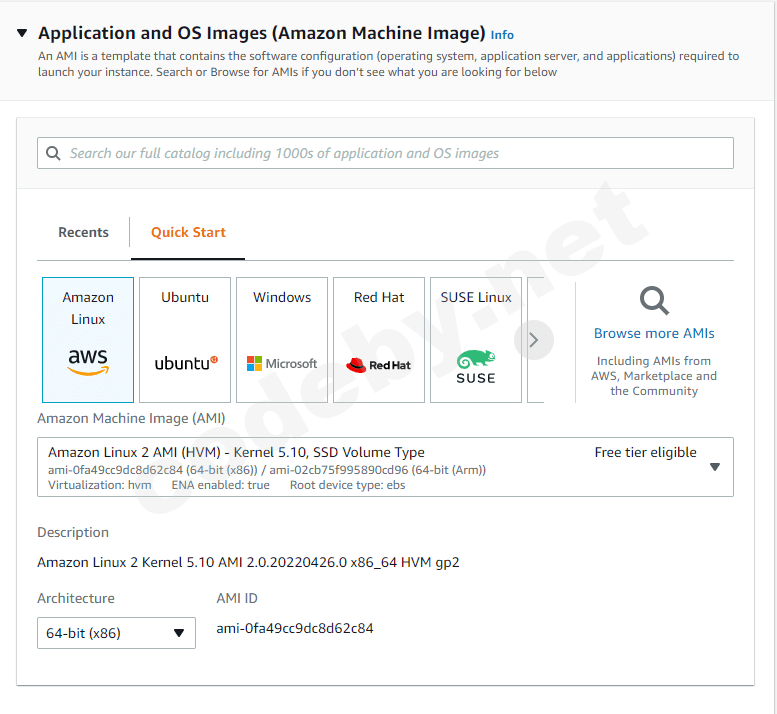Viewport: 777px width, 714px height.
Task: Click the ENA enabled: true text
Action: (x=221, y=485)
